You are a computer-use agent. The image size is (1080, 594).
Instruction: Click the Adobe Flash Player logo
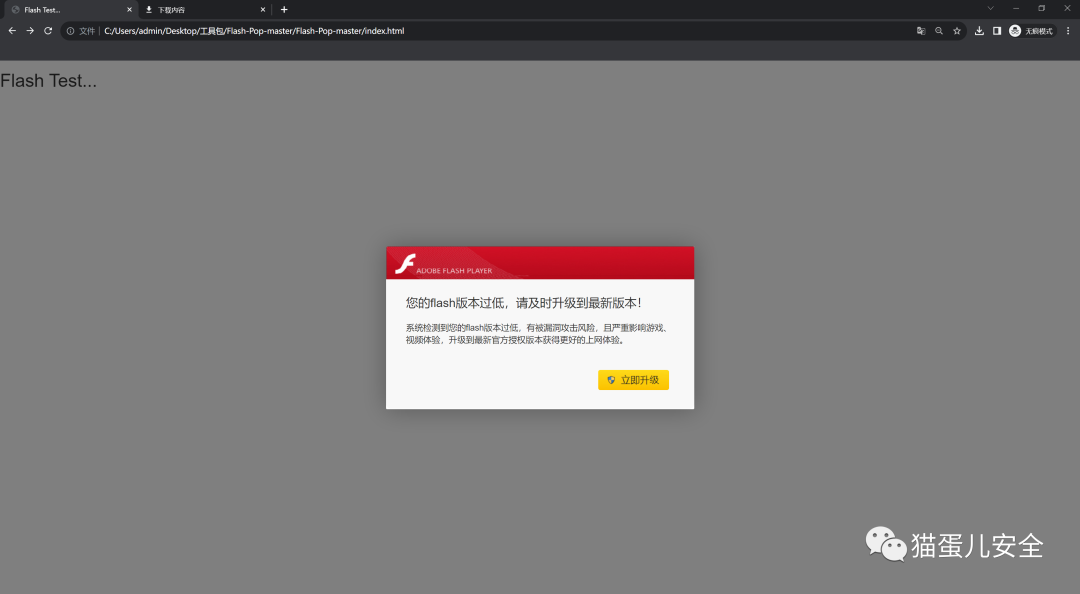click(444, 264)
